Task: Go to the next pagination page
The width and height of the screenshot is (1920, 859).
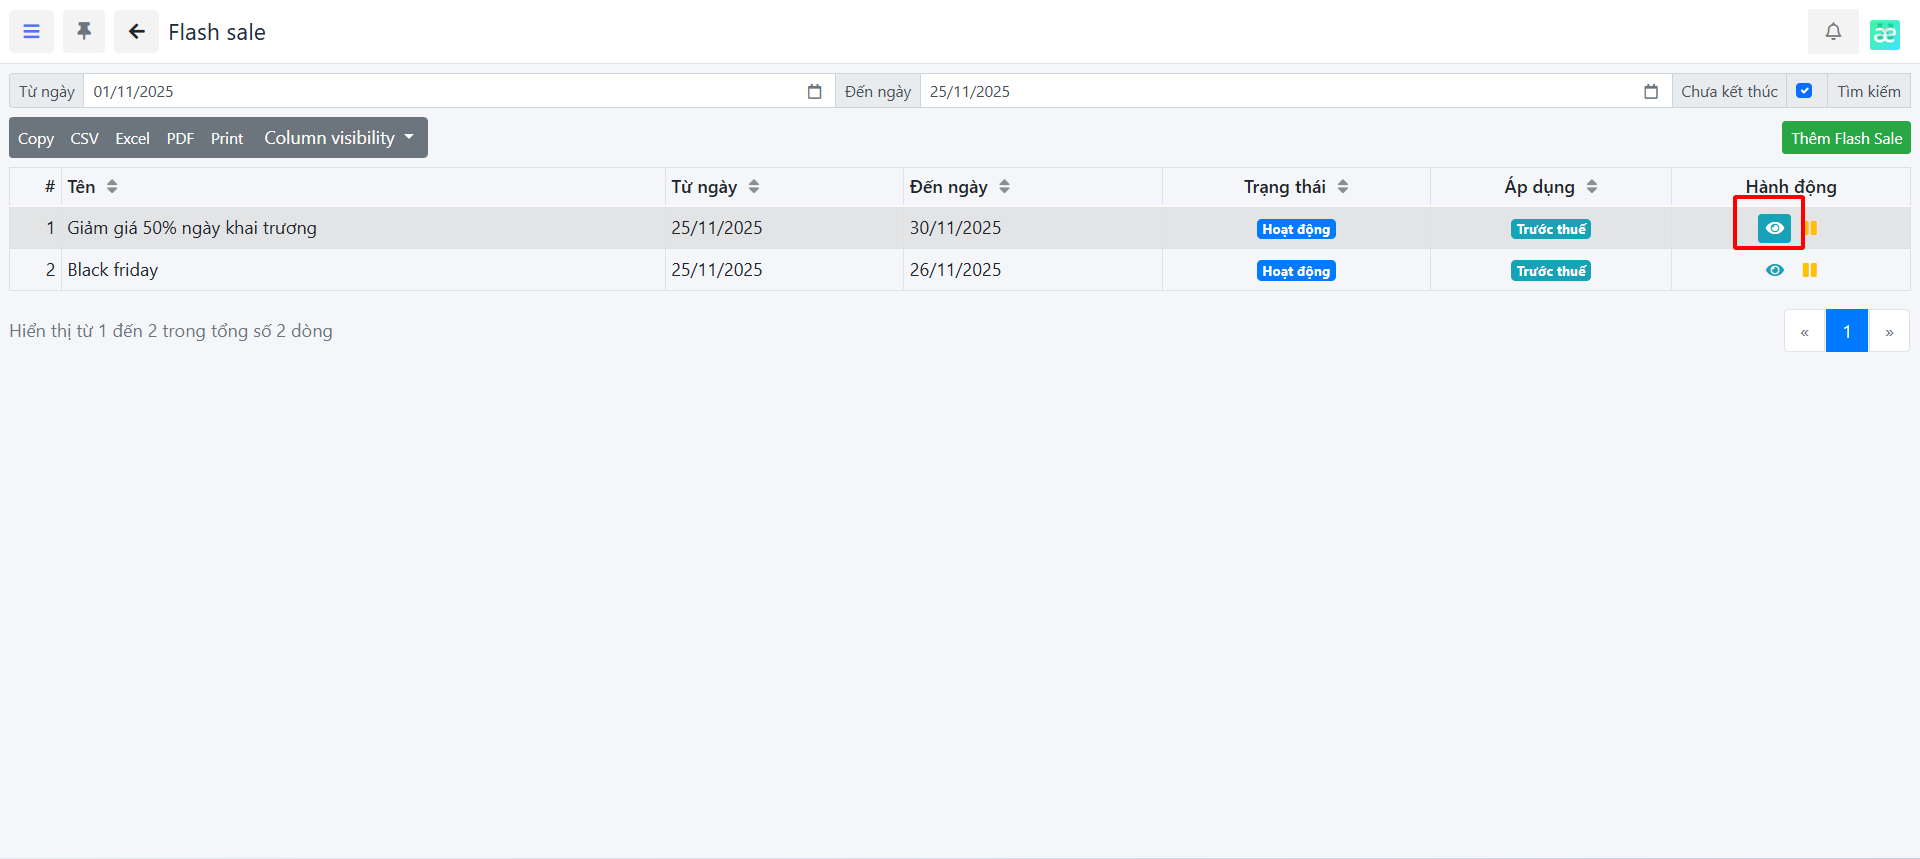Action: point(1888,331)
